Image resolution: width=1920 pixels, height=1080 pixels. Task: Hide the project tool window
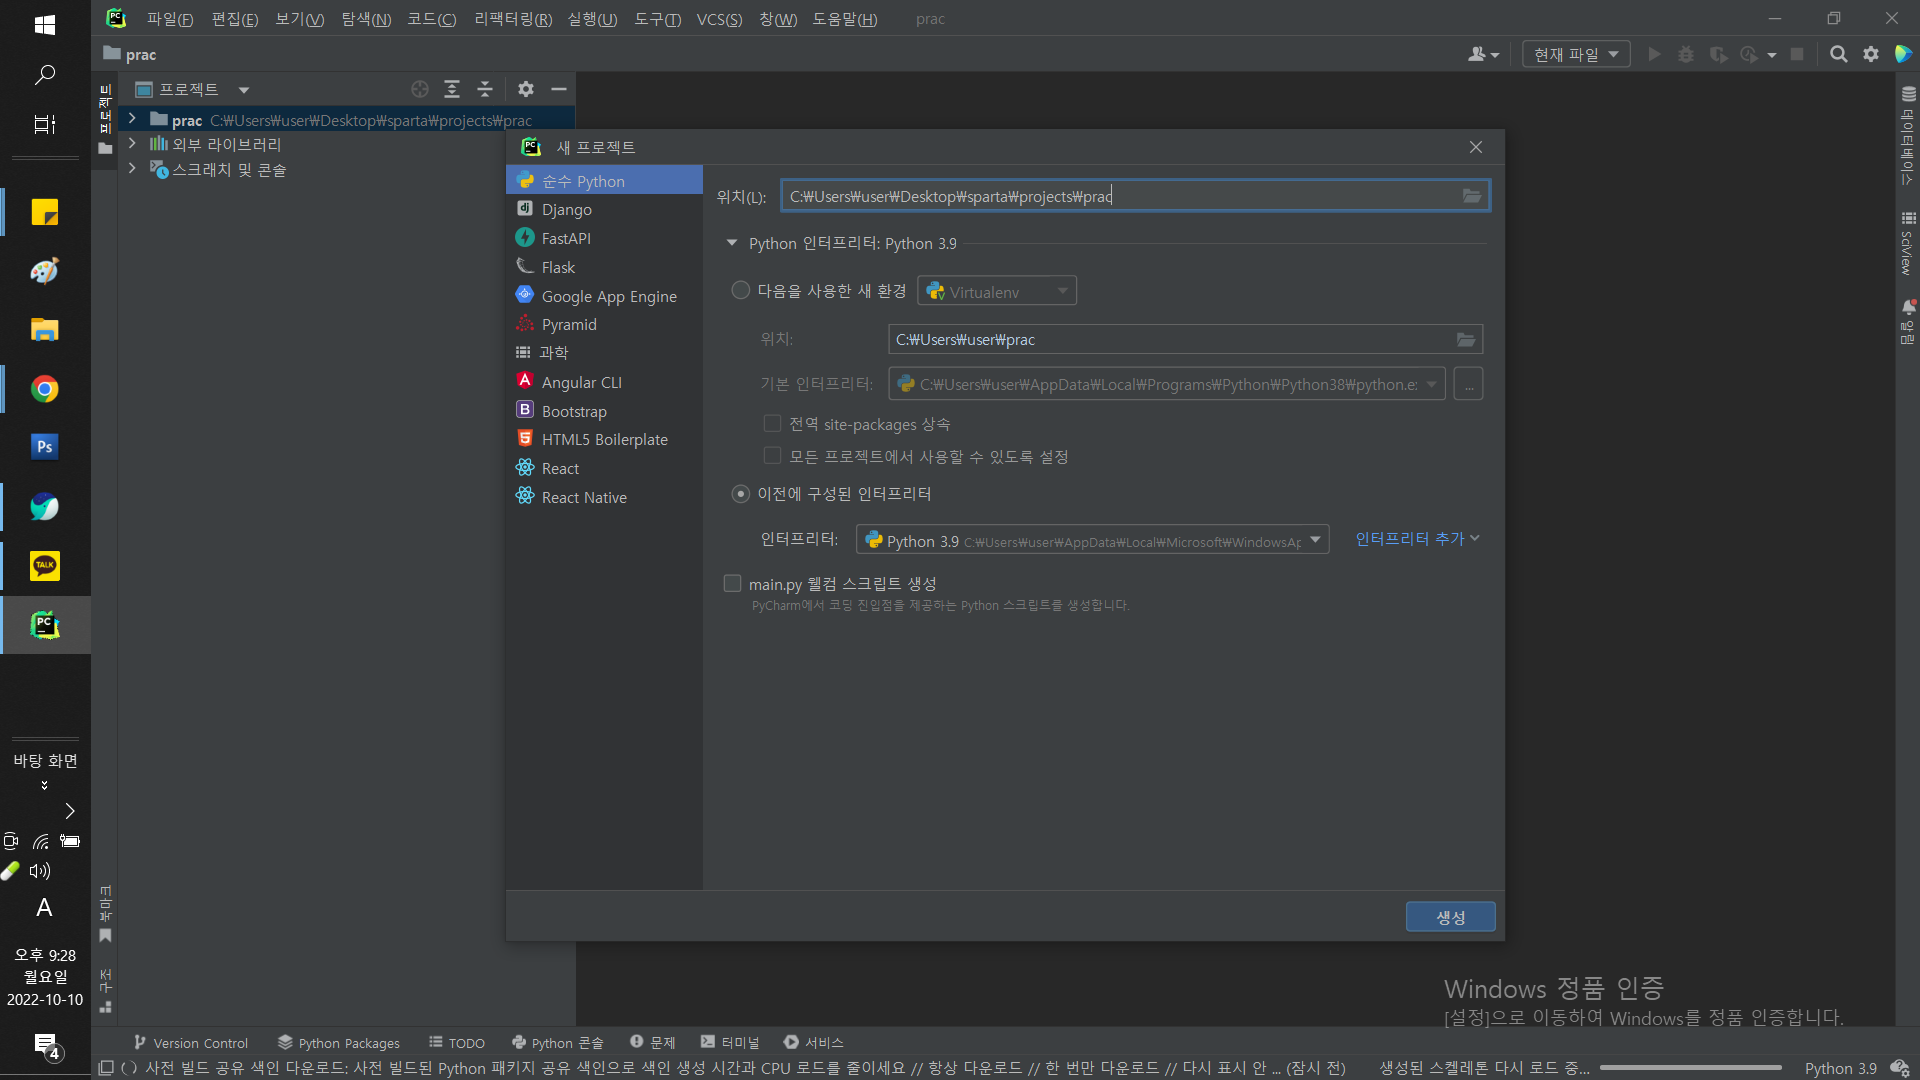click(559, 89)
